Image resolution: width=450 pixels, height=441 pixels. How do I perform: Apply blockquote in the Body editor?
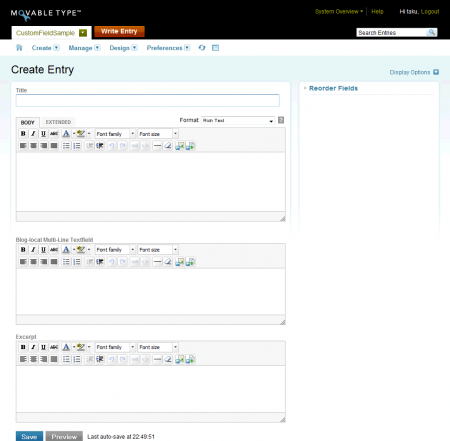pos(100,146)
